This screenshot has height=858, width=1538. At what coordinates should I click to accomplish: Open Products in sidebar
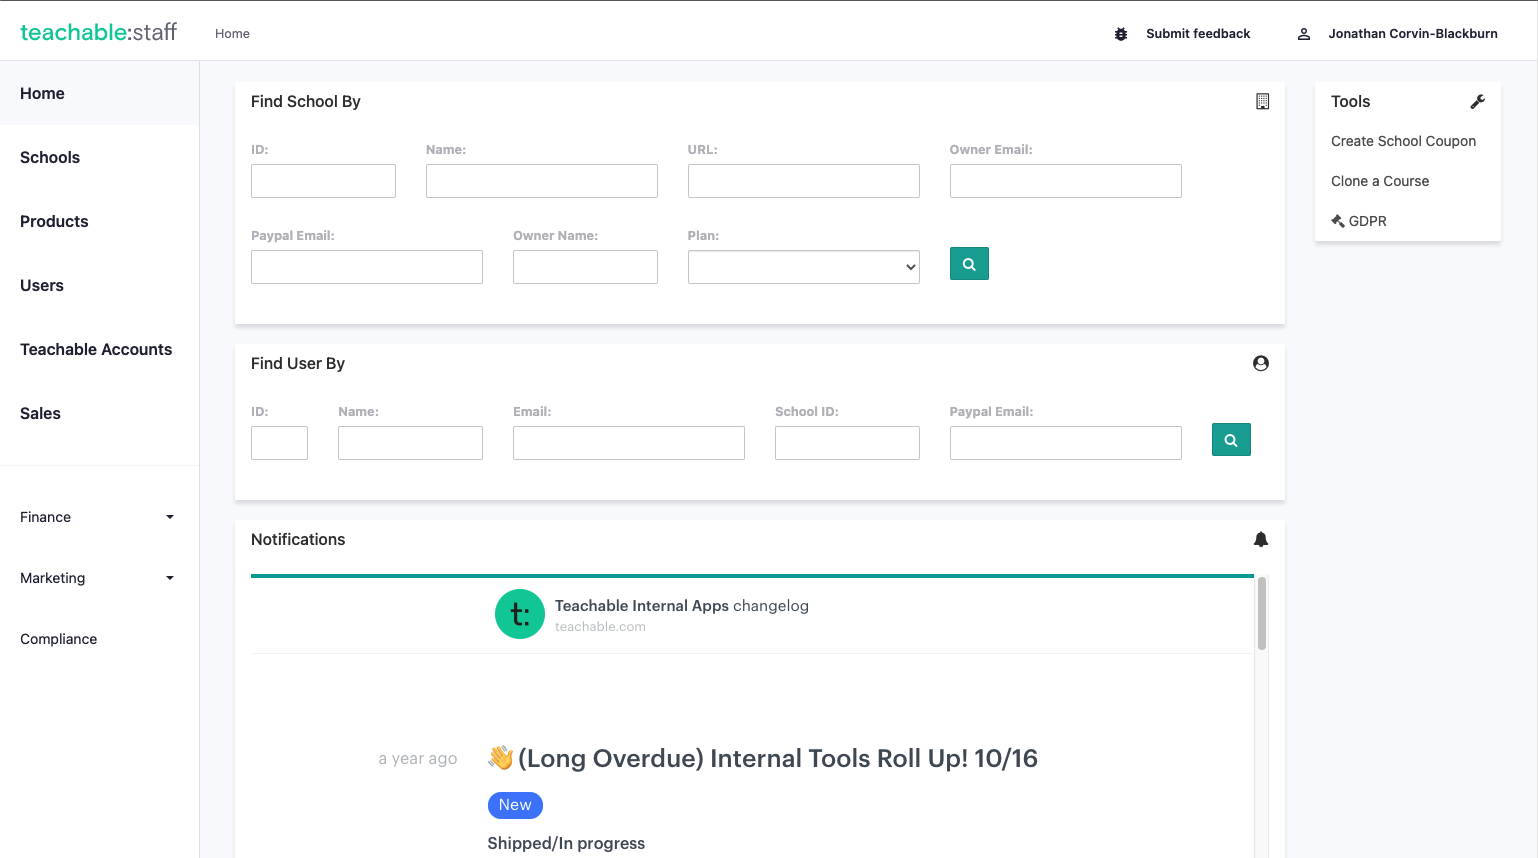[99, 221]
